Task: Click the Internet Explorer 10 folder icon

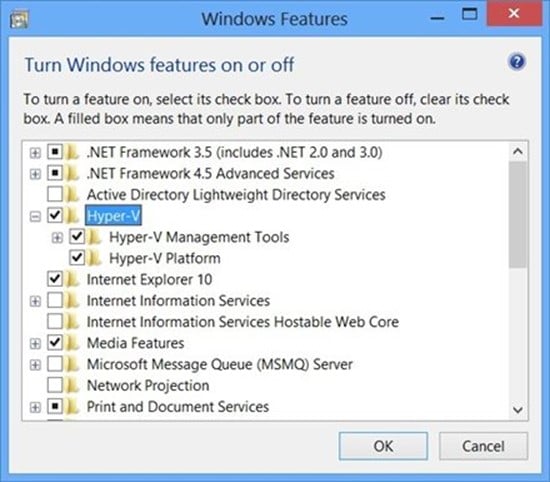Action: point(72,280)
